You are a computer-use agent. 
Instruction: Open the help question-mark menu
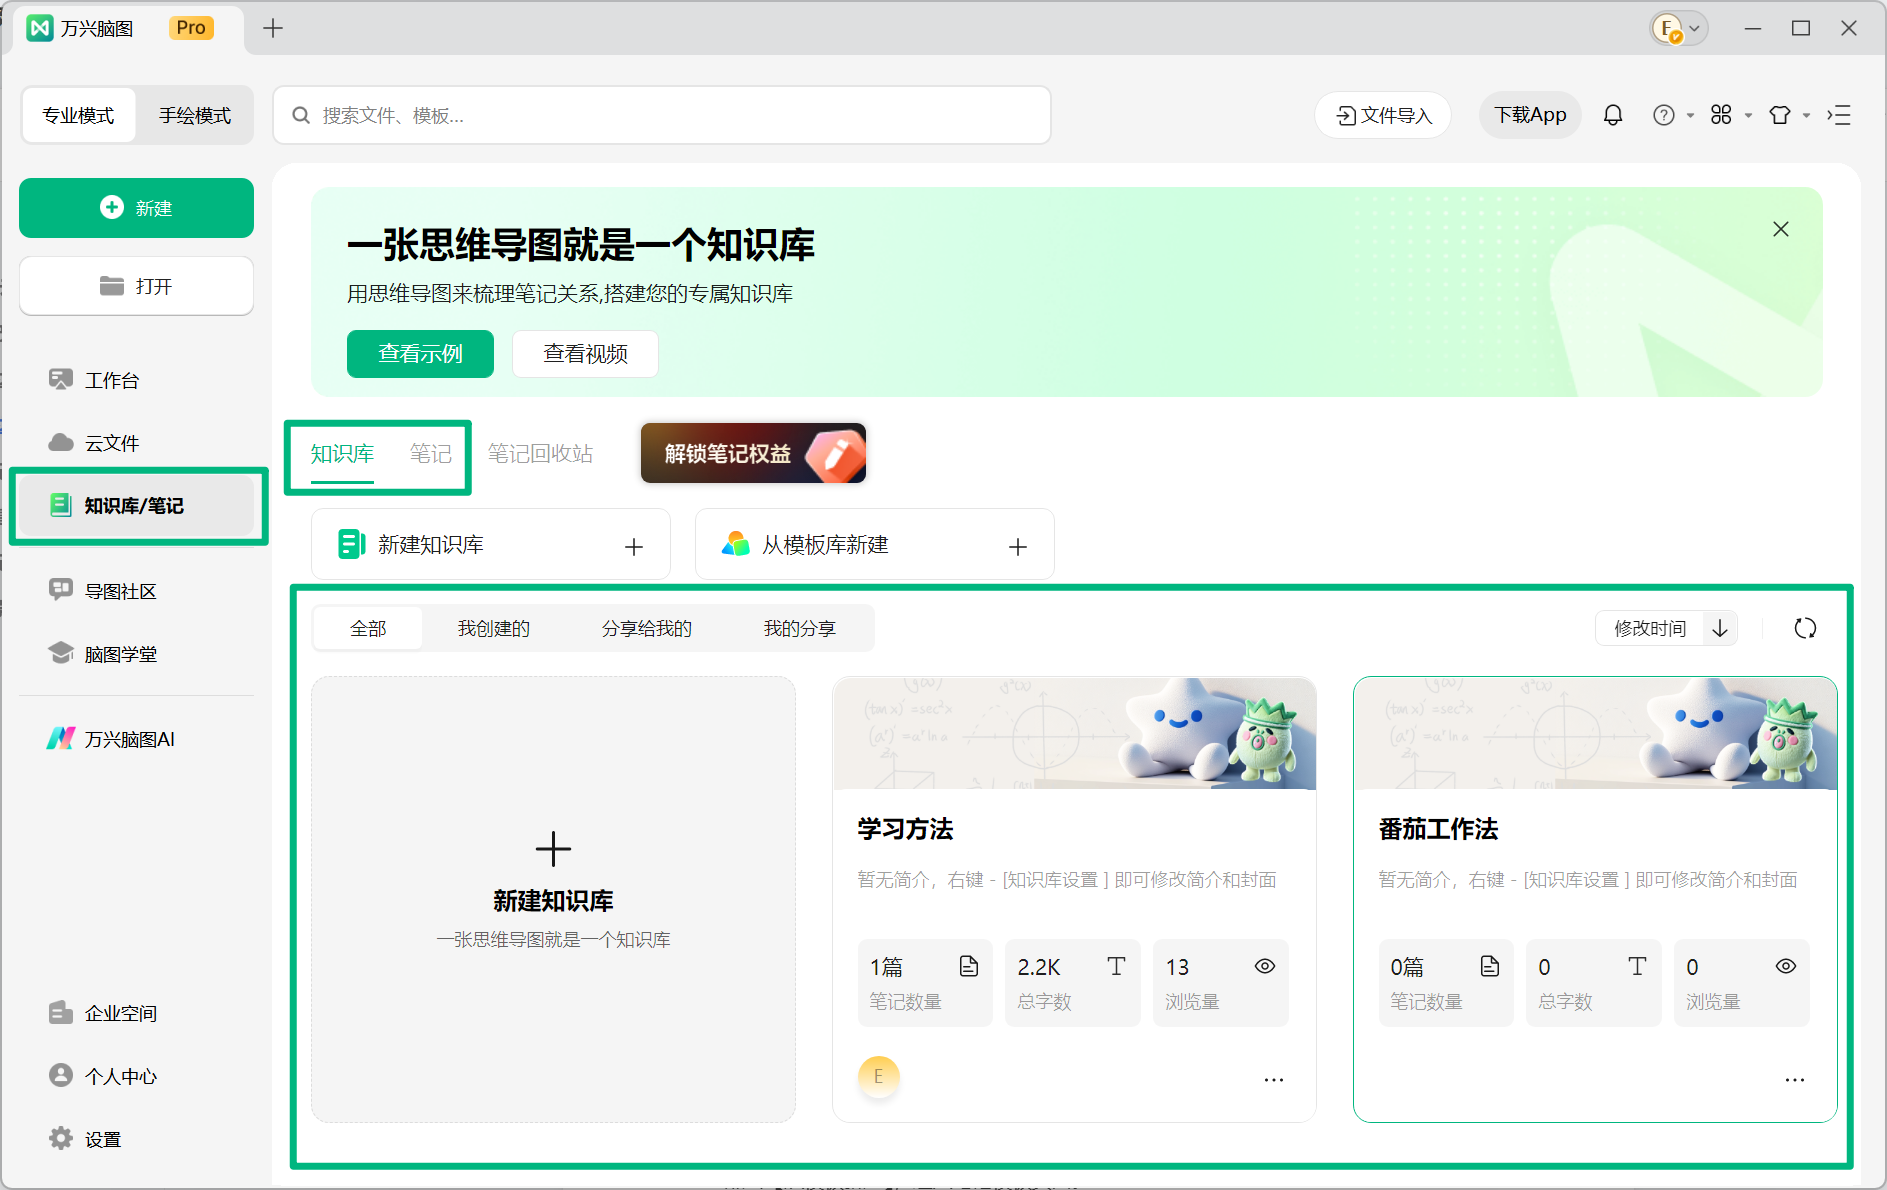[x=1672, y=115]
